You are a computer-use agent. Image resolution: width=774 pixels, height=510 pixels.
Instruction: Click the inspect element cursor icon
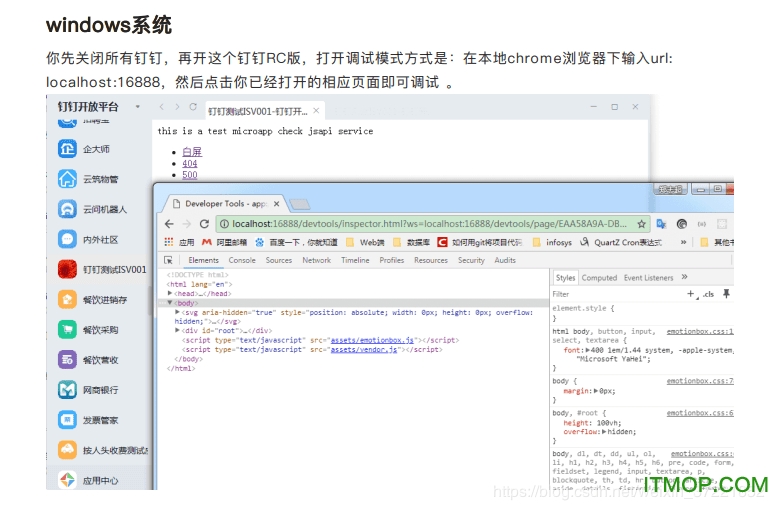coord(166,260)
